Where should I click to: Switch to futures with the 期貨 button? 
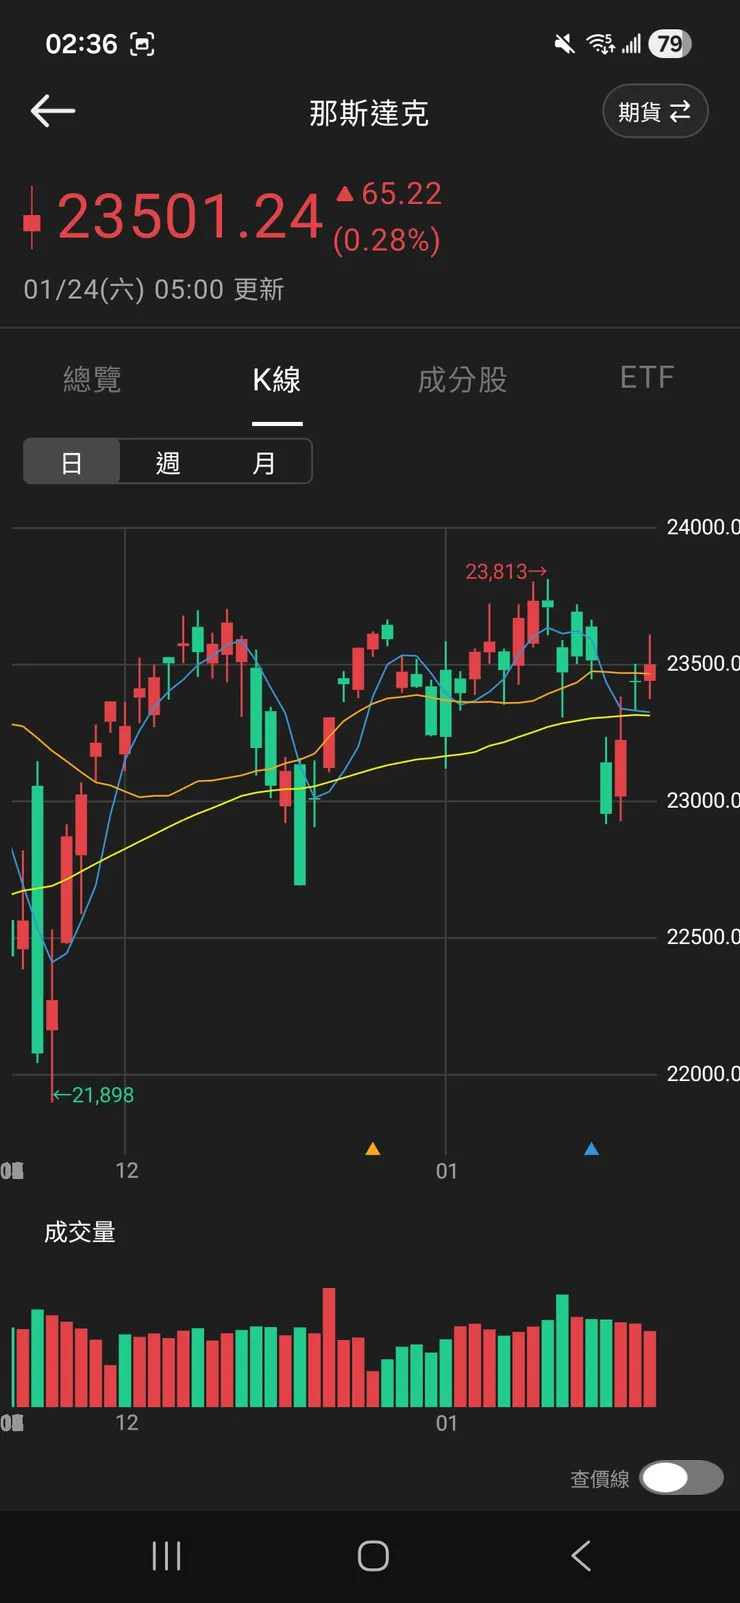pyautogui.click(x=655, y=111)
